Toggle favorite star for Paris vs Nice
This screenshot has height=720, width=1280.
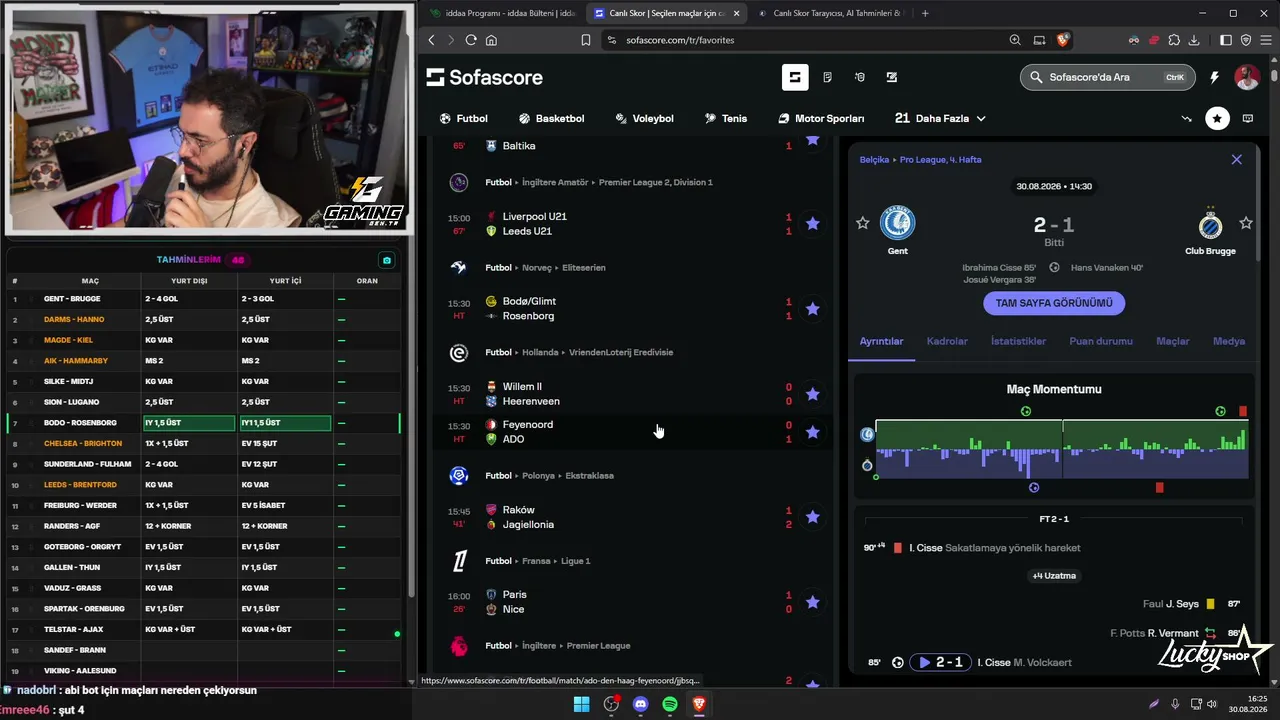coord(812,602)
